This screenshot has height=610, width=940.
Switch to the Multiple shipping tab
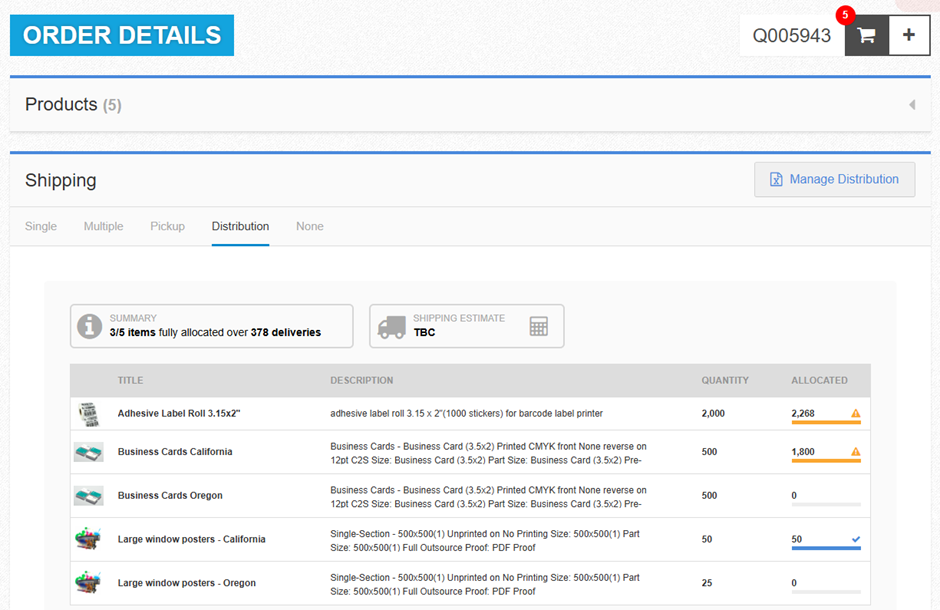104,227
